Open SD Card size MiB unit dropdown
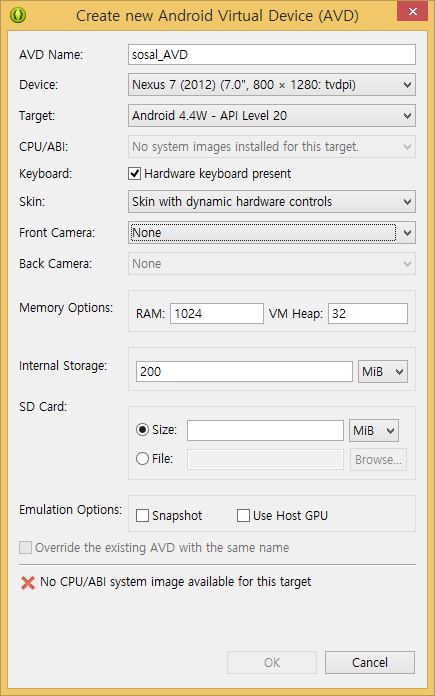Image resolution: width=435 pixels, height=696 pixels. [374, 431]
